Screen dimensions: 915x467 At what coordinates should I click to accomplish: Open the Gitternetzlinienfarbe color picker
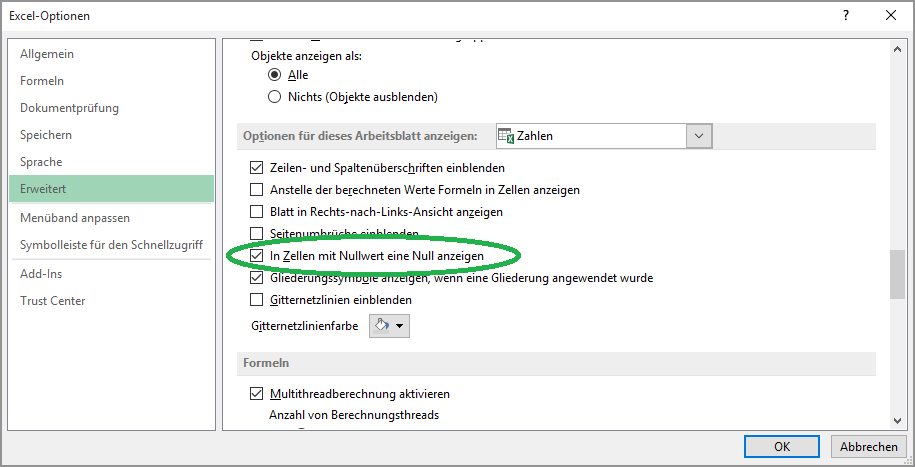(x=389, y=326)
